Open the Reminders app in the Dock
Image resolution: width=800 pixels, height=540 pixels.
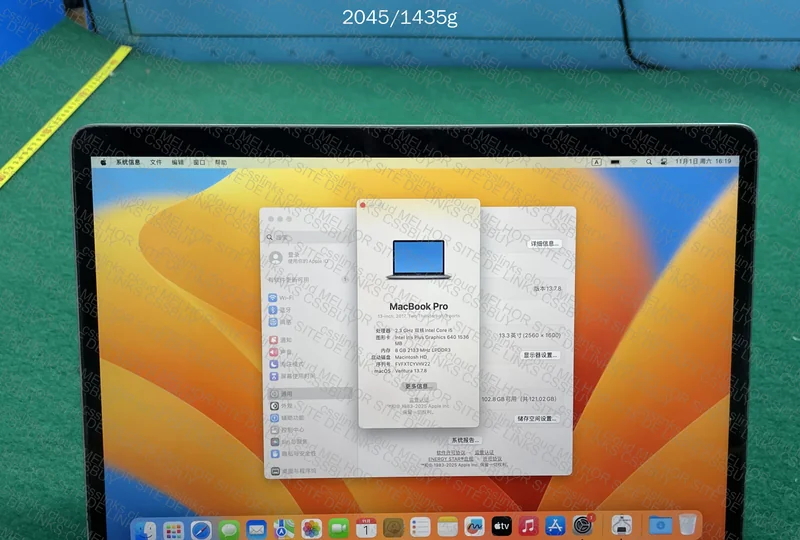coord(420,527)
